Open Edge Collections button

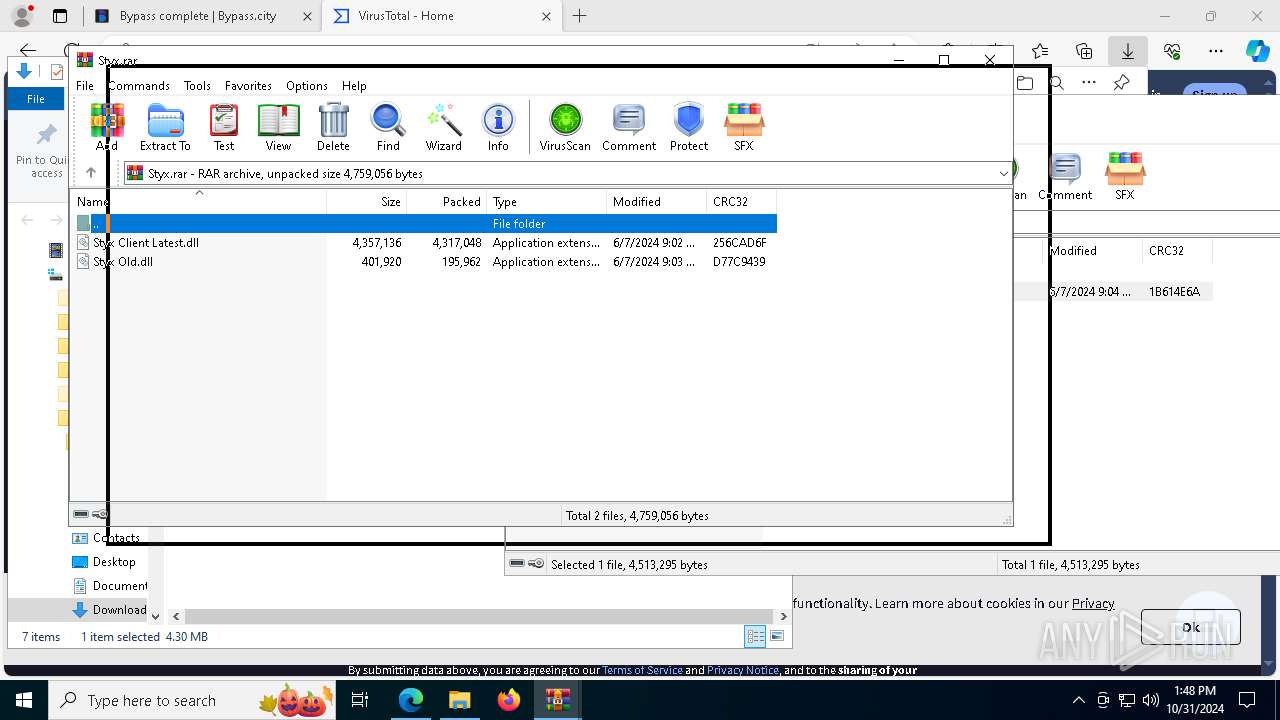coord(1084,51)
